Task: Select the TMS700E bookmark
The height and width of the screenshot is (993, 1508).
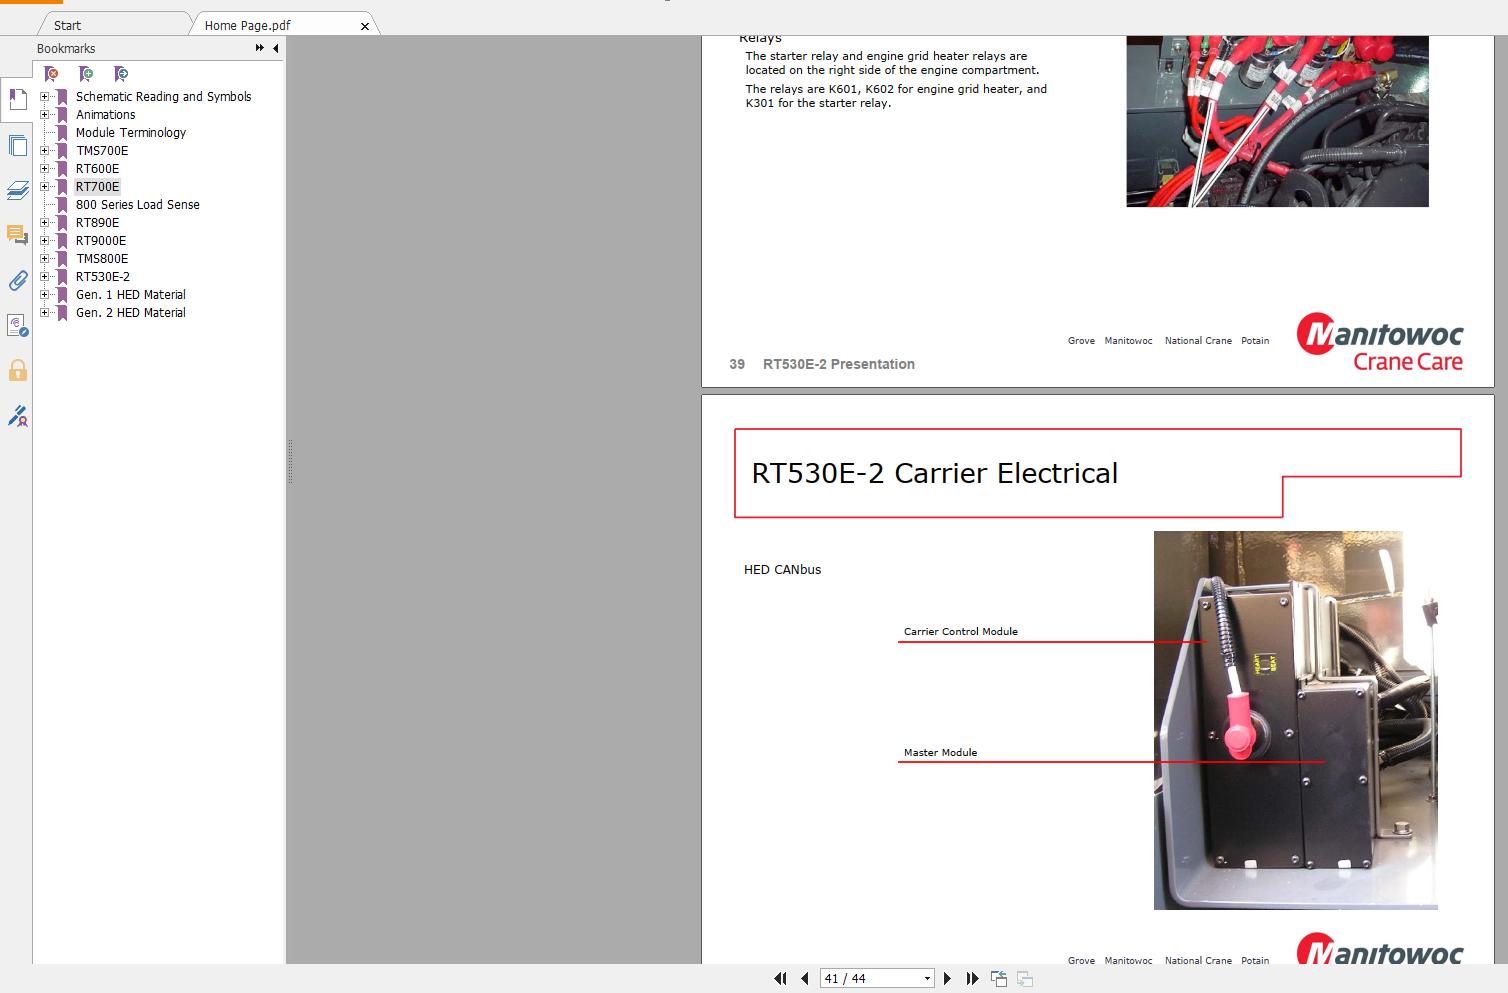Action: tap(102, 151)
